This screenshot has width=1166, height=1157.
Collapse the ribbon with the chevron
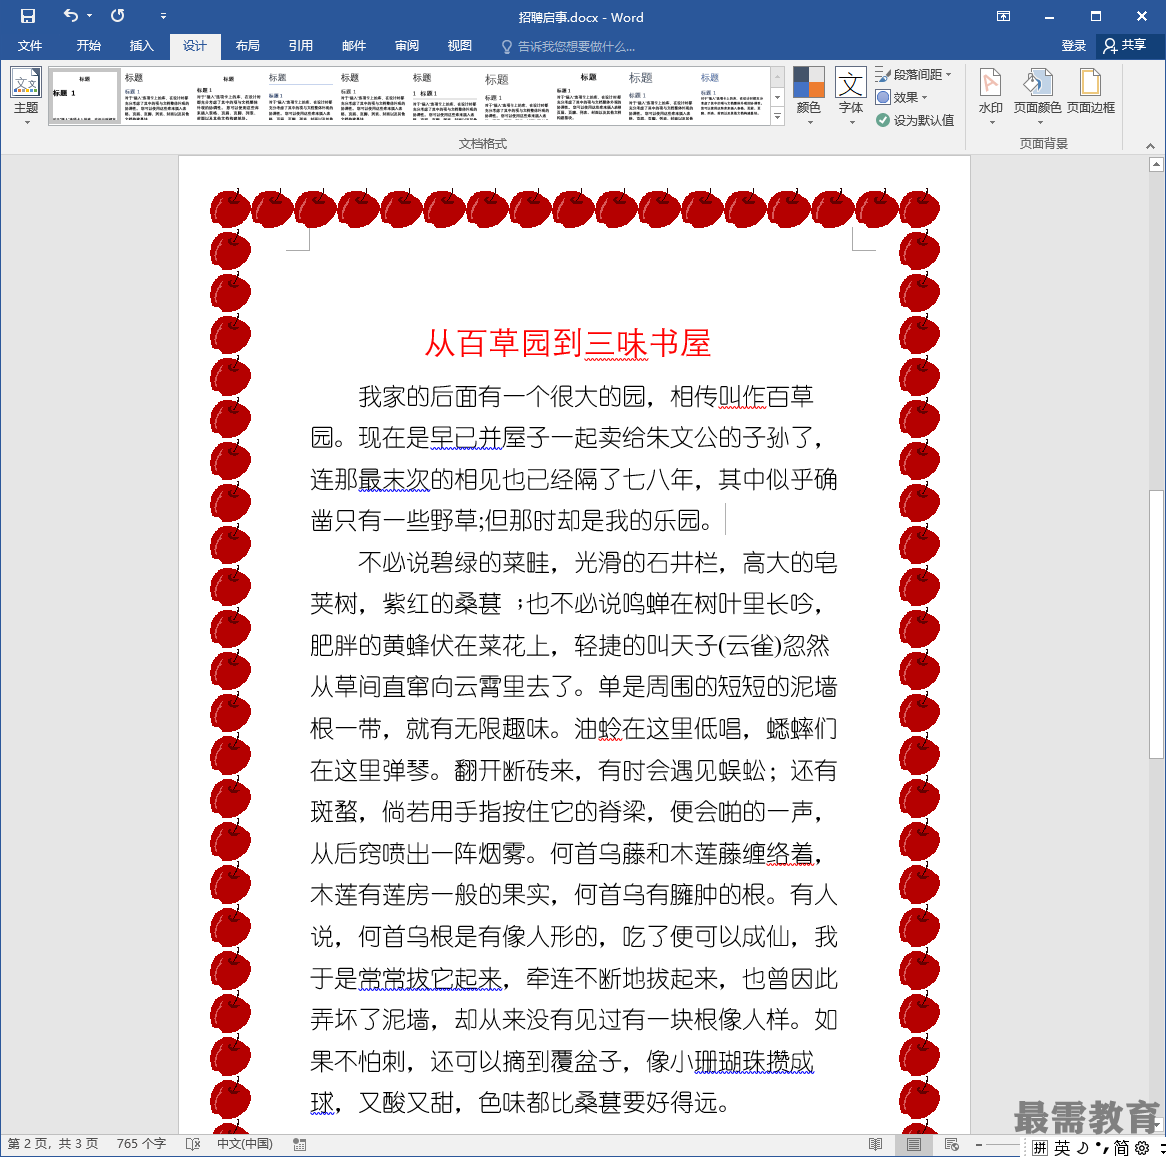click(1150, 146)
